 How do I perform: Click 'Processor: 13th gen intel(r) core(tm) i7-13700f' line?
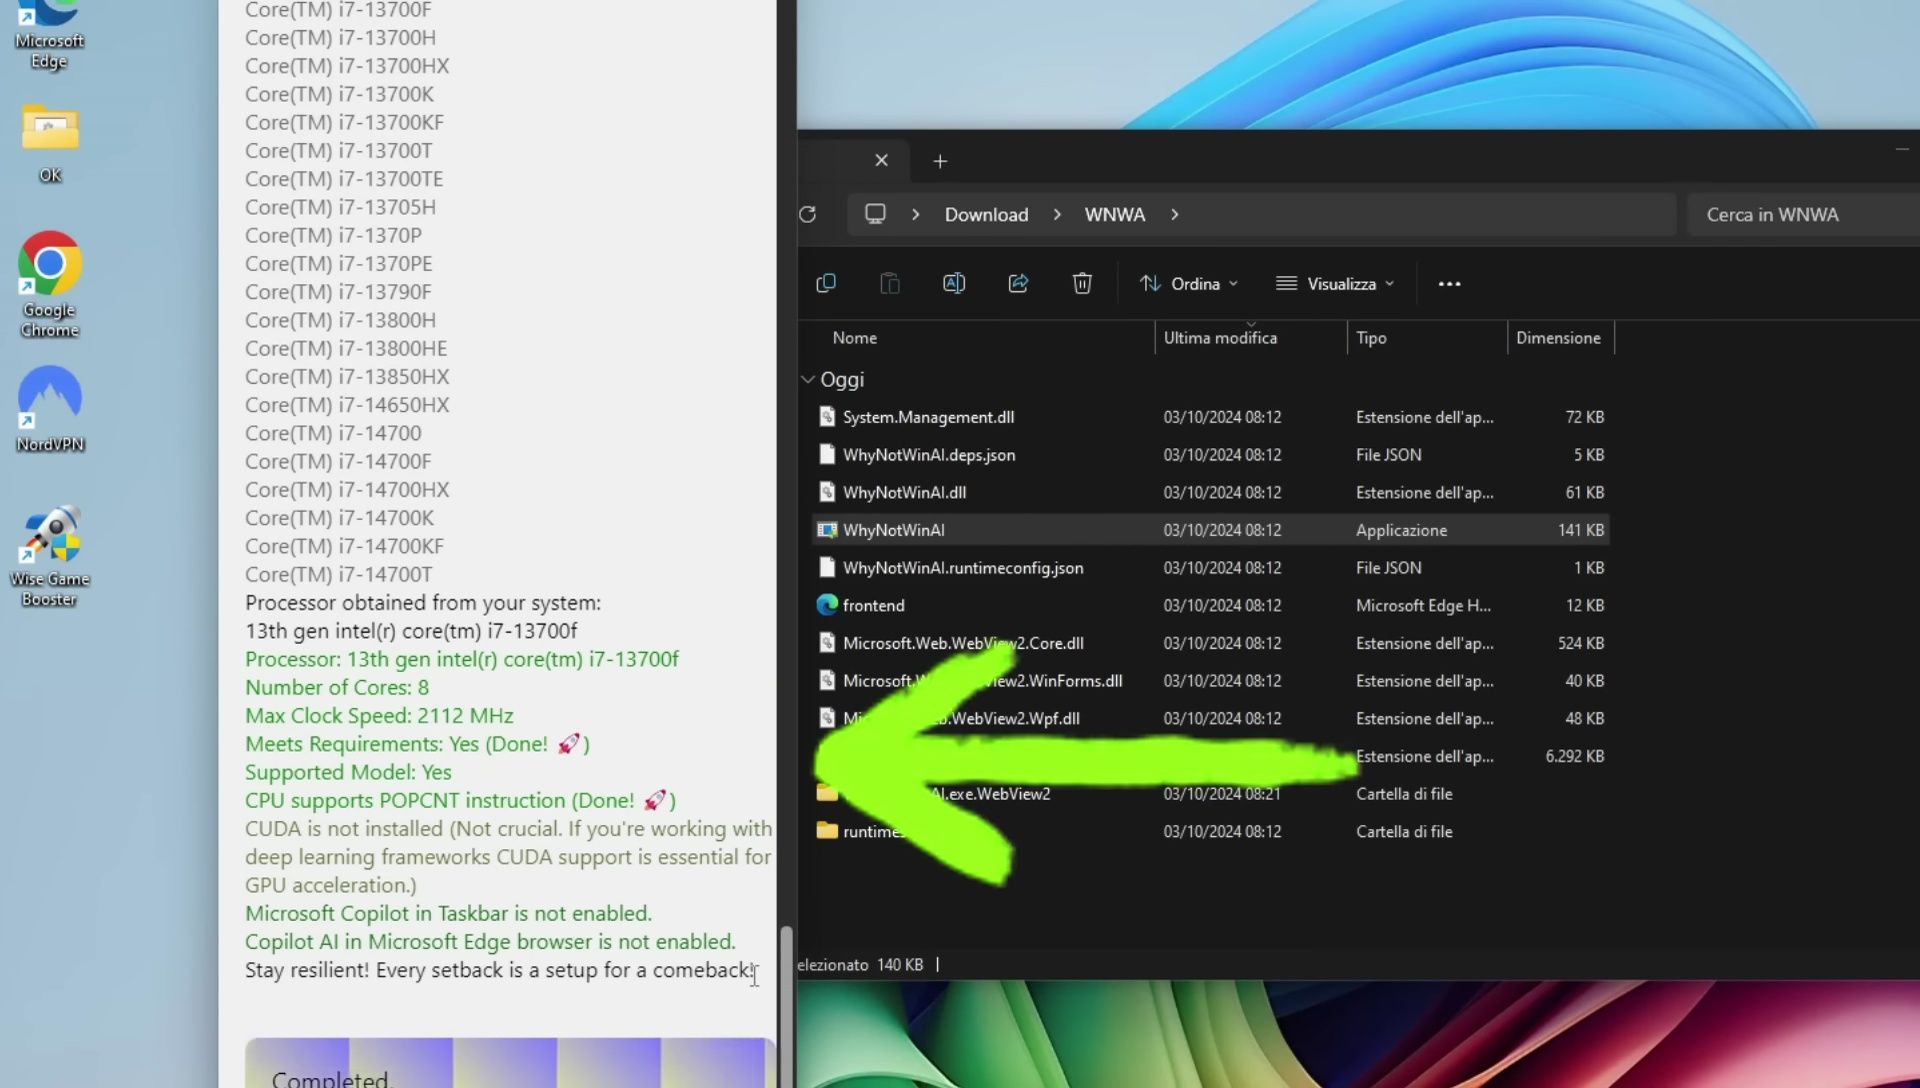(x=462, y=659)
